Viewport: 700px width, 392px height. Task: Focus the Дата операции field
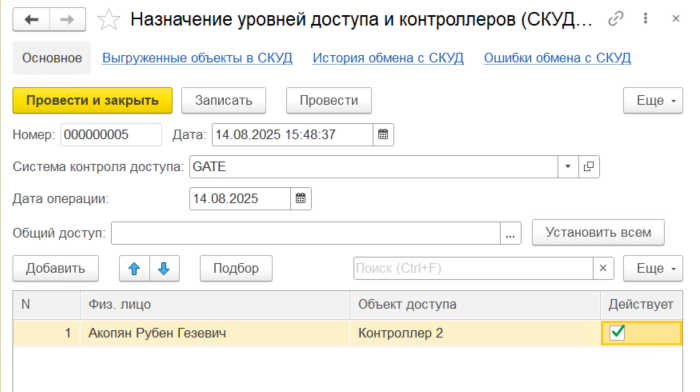[x=240, y=199]
